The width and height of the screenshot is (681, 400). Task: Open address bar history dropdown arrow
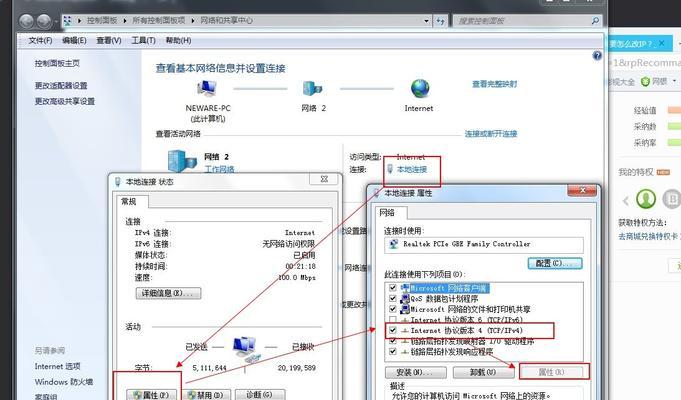point(426,21)
